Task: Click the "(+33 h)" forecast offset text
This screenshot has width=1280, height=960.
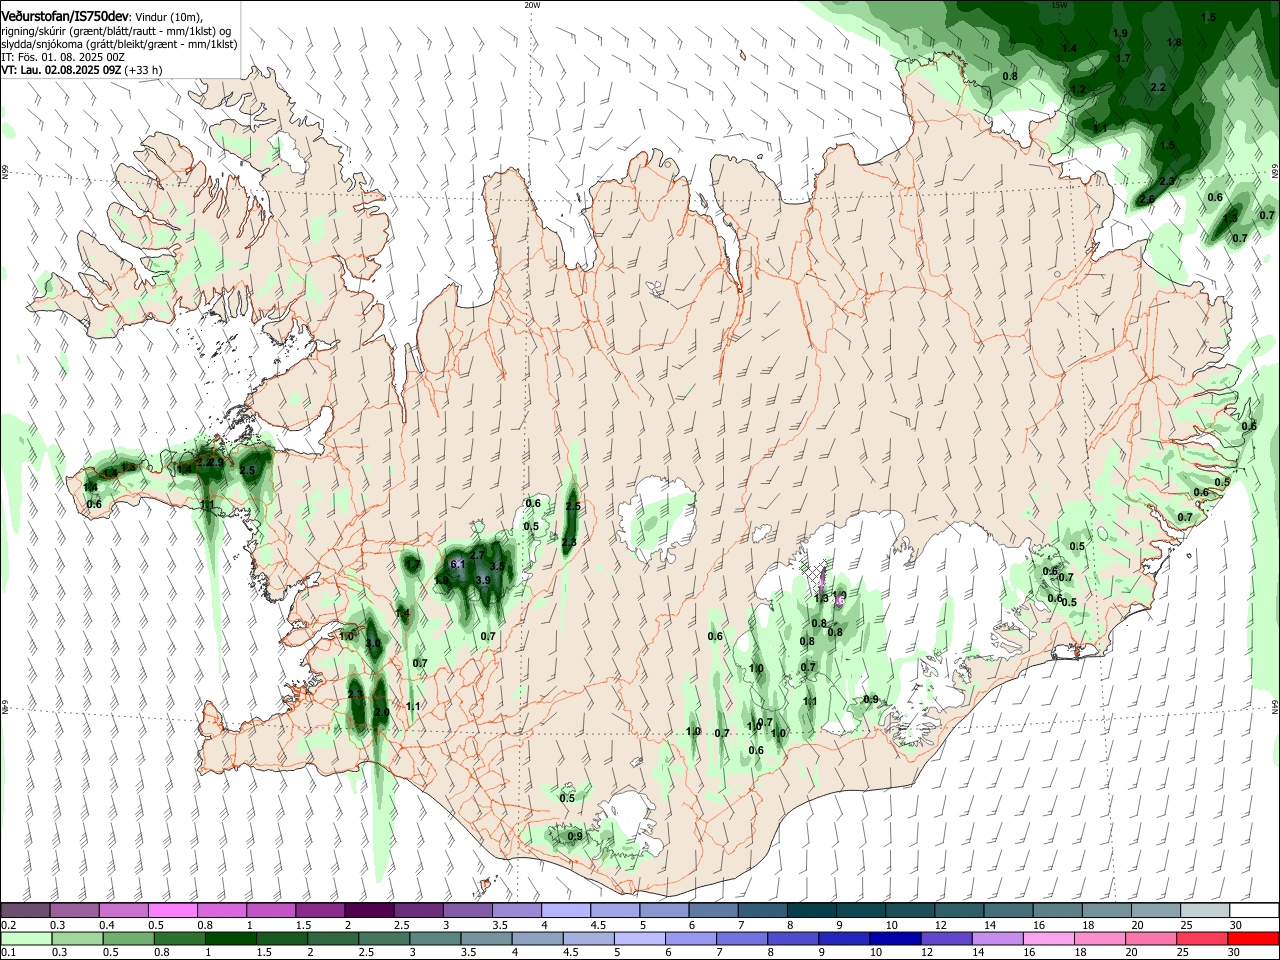Action: pos(144,70)
